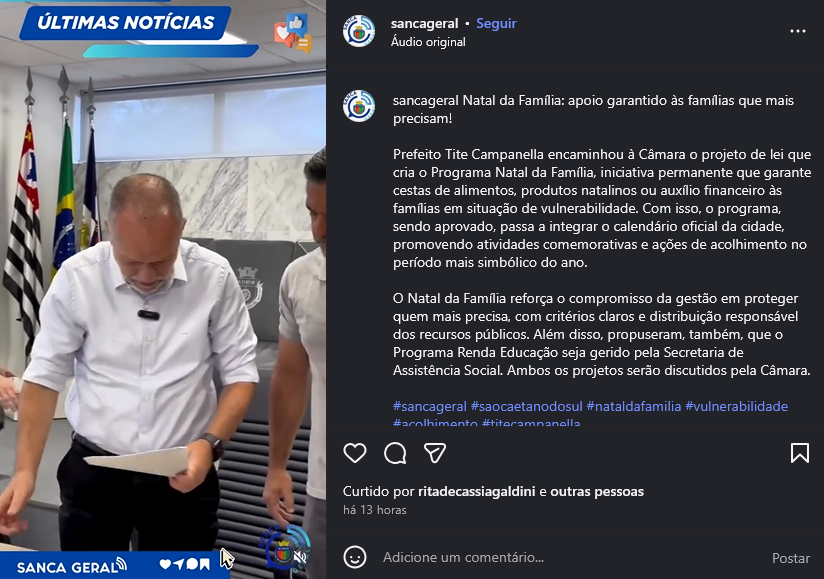Open the #vulnerabilidade hashtag
Screen dimensions: 824x579
point(737,406)
